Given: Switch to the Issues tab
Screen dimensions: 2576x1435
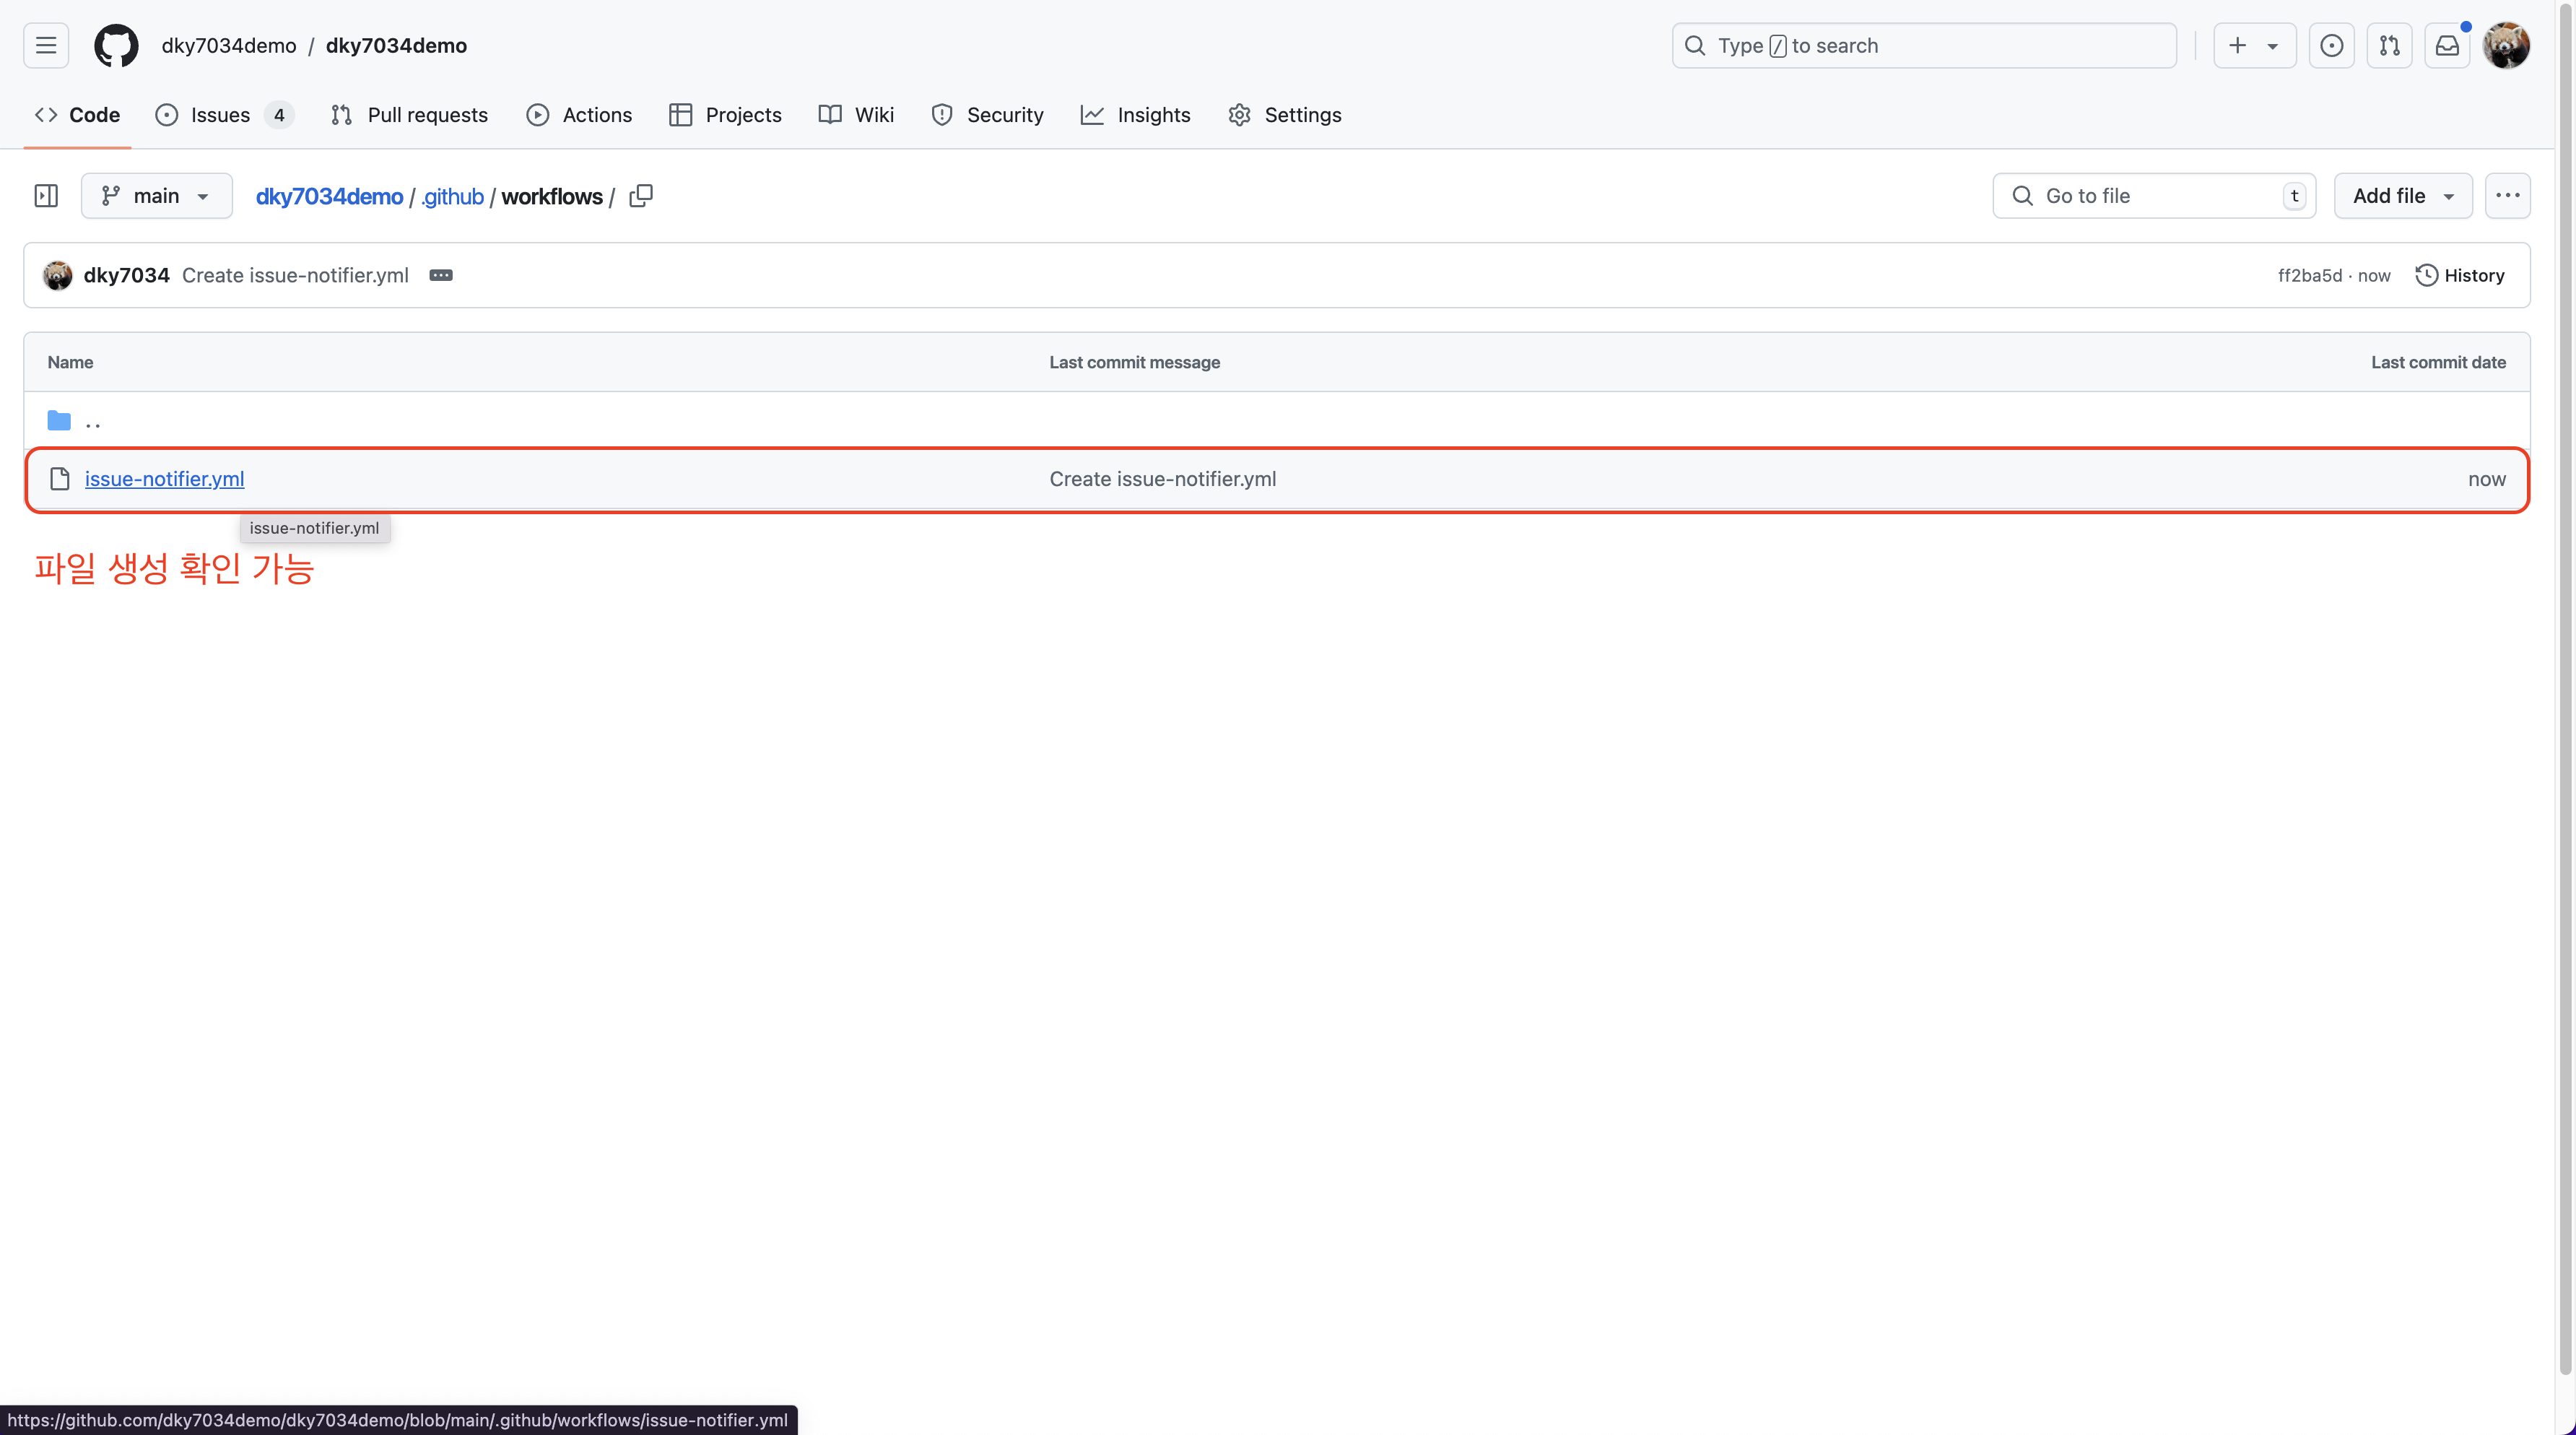Looking at the screenshot, I should click(220, 115).
